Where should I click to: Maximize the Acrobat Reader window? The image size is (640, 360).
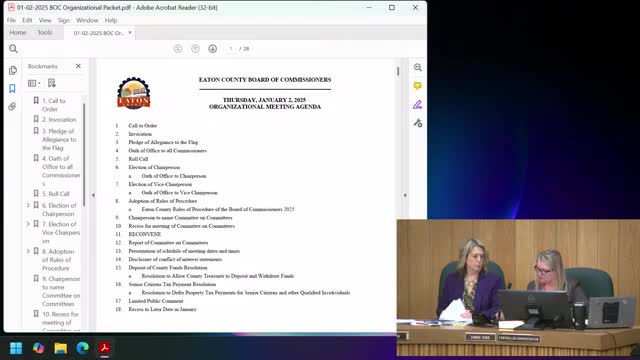click(x=392, y=7)
